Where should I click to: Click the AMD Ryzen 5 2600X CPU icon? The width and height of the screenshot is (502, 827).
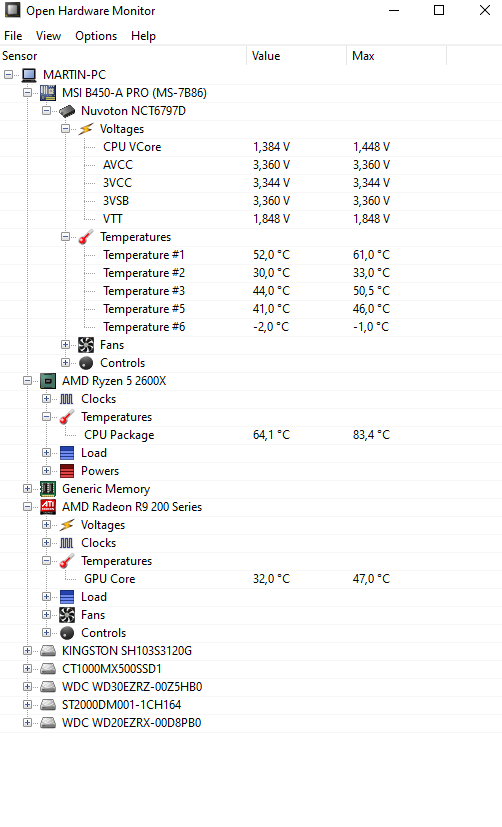pyautogui.click(x=47, y=381)
